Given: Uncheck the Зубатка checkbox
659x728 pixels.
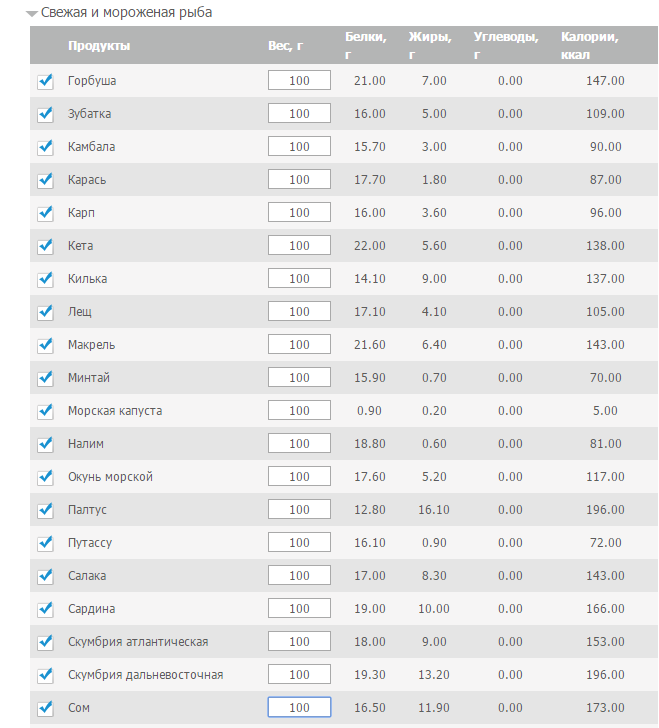Looking at the screenshot, I should tap(44, 114).
